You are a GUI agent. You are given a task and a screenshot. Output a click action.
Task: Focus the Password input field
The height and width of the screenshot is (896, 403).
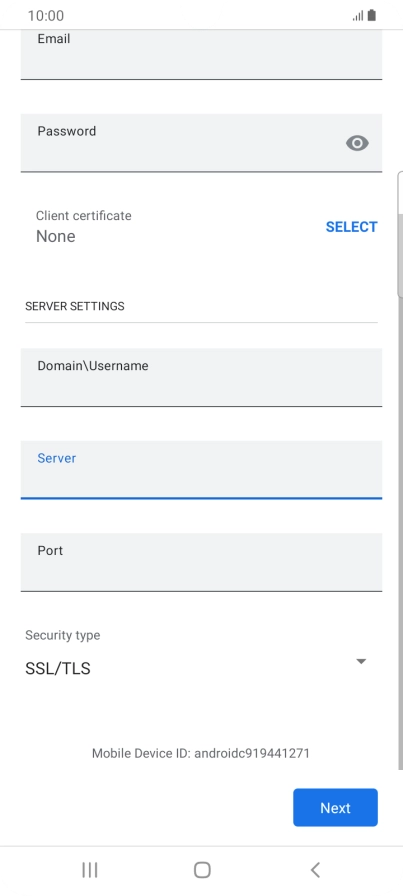click(201, 143)
